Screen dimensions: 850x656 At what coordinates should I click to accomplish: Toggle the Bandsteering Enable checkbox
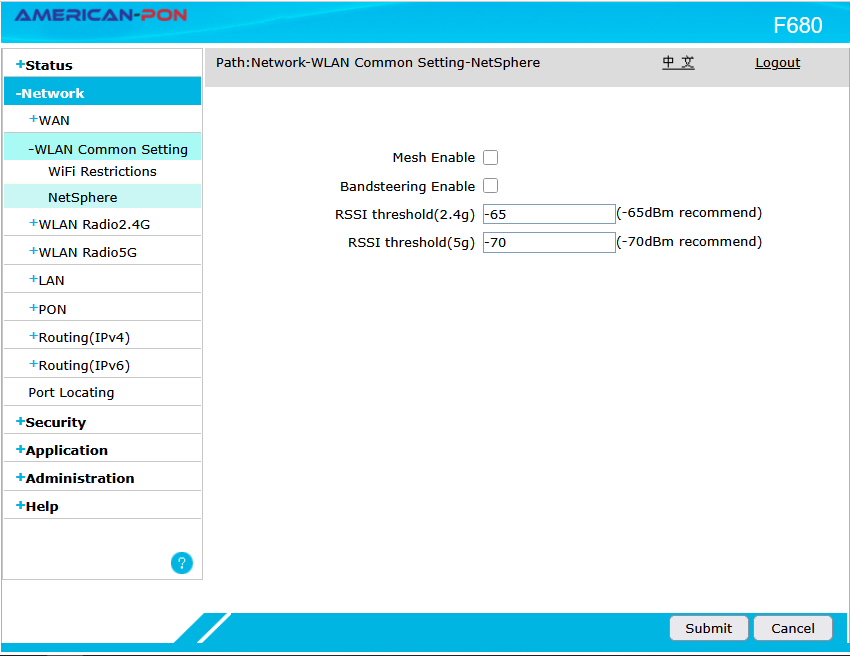490,186
